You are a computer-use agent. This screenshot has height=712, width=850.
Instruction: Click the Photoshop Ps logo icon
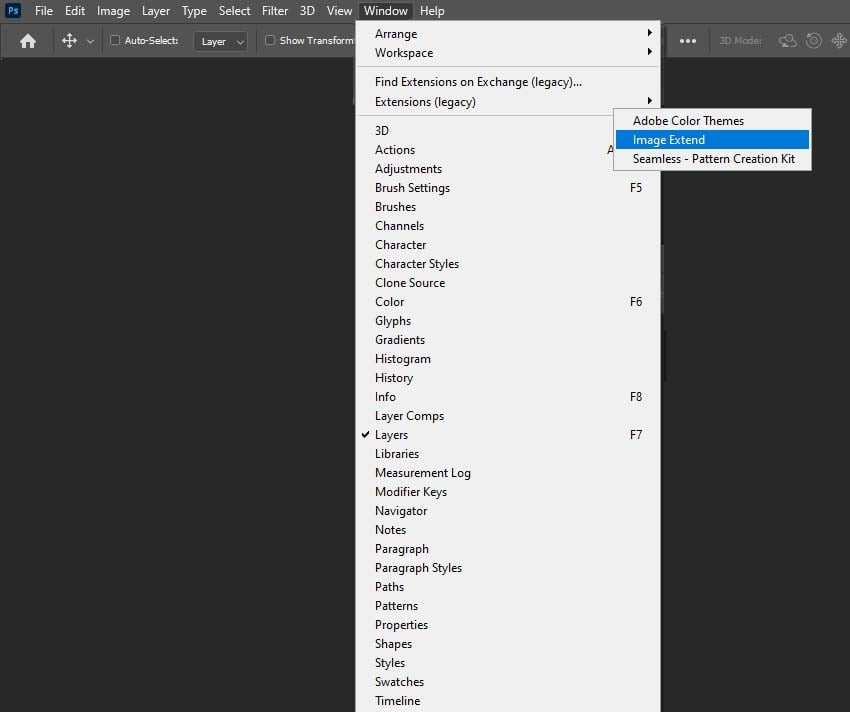(x=13, y=10)
